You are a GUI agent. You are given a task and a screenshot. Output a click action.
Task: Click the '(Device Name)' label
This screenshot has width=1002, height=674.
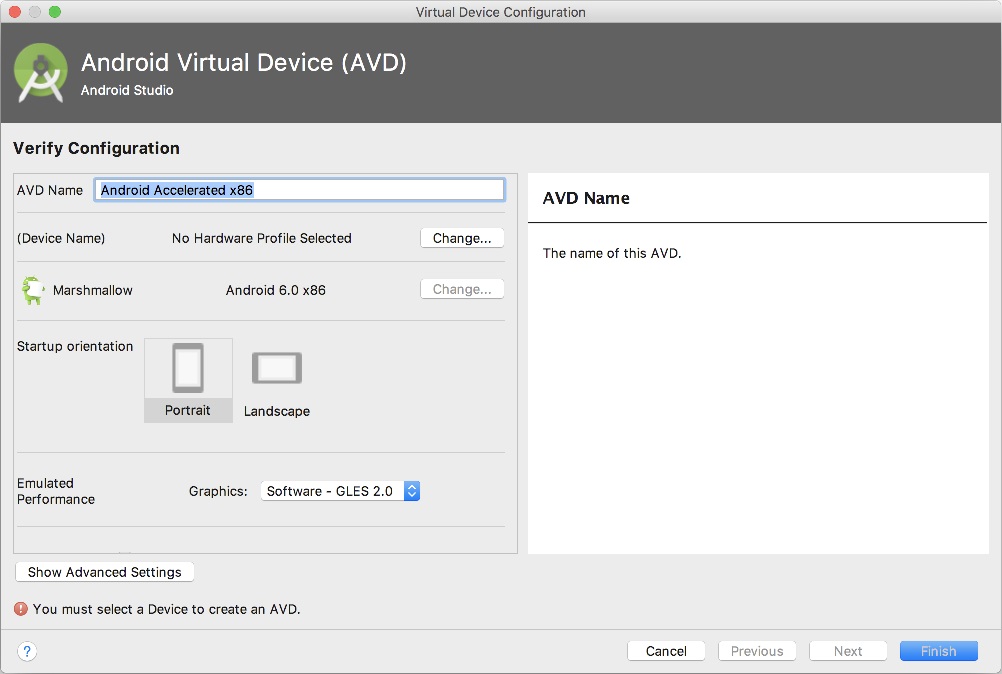click(61, 238)
